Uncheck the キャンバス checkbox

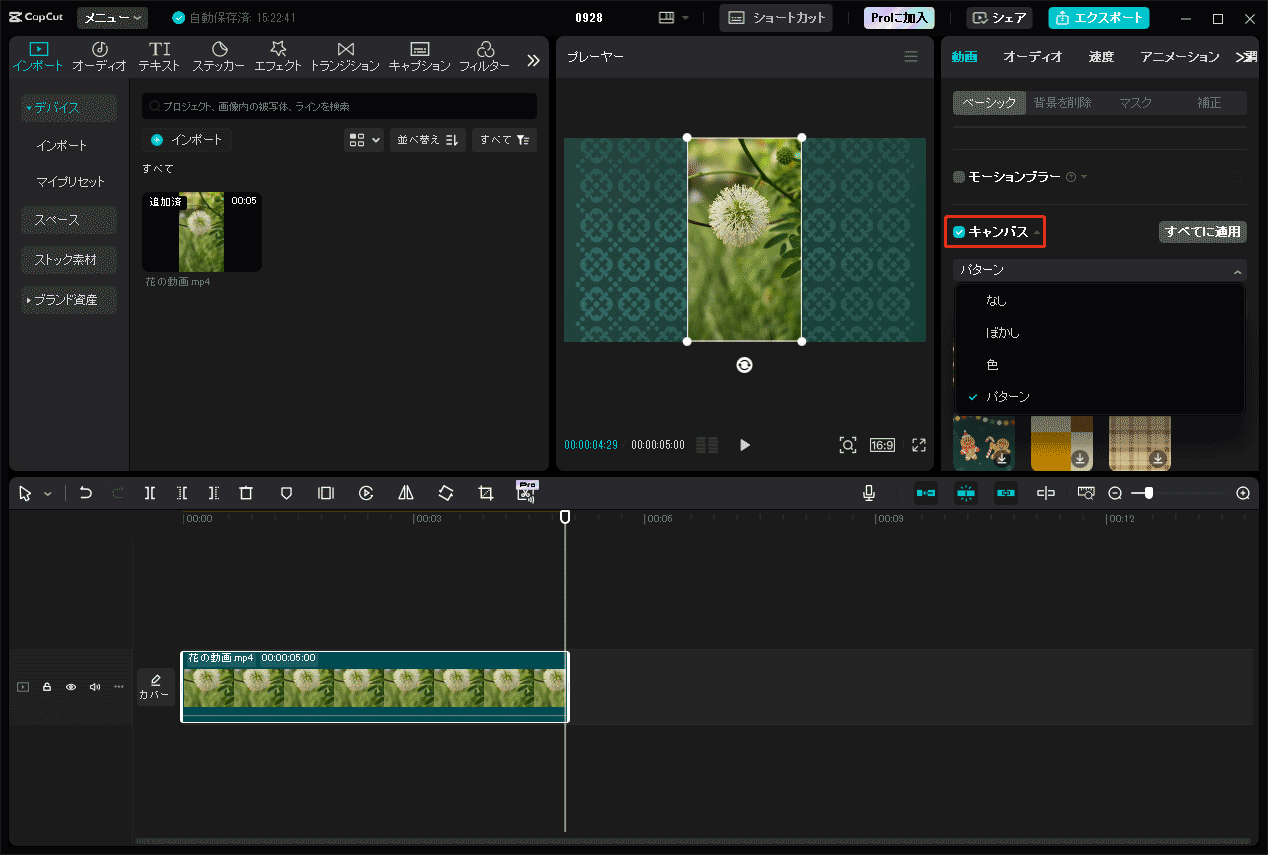959,232
